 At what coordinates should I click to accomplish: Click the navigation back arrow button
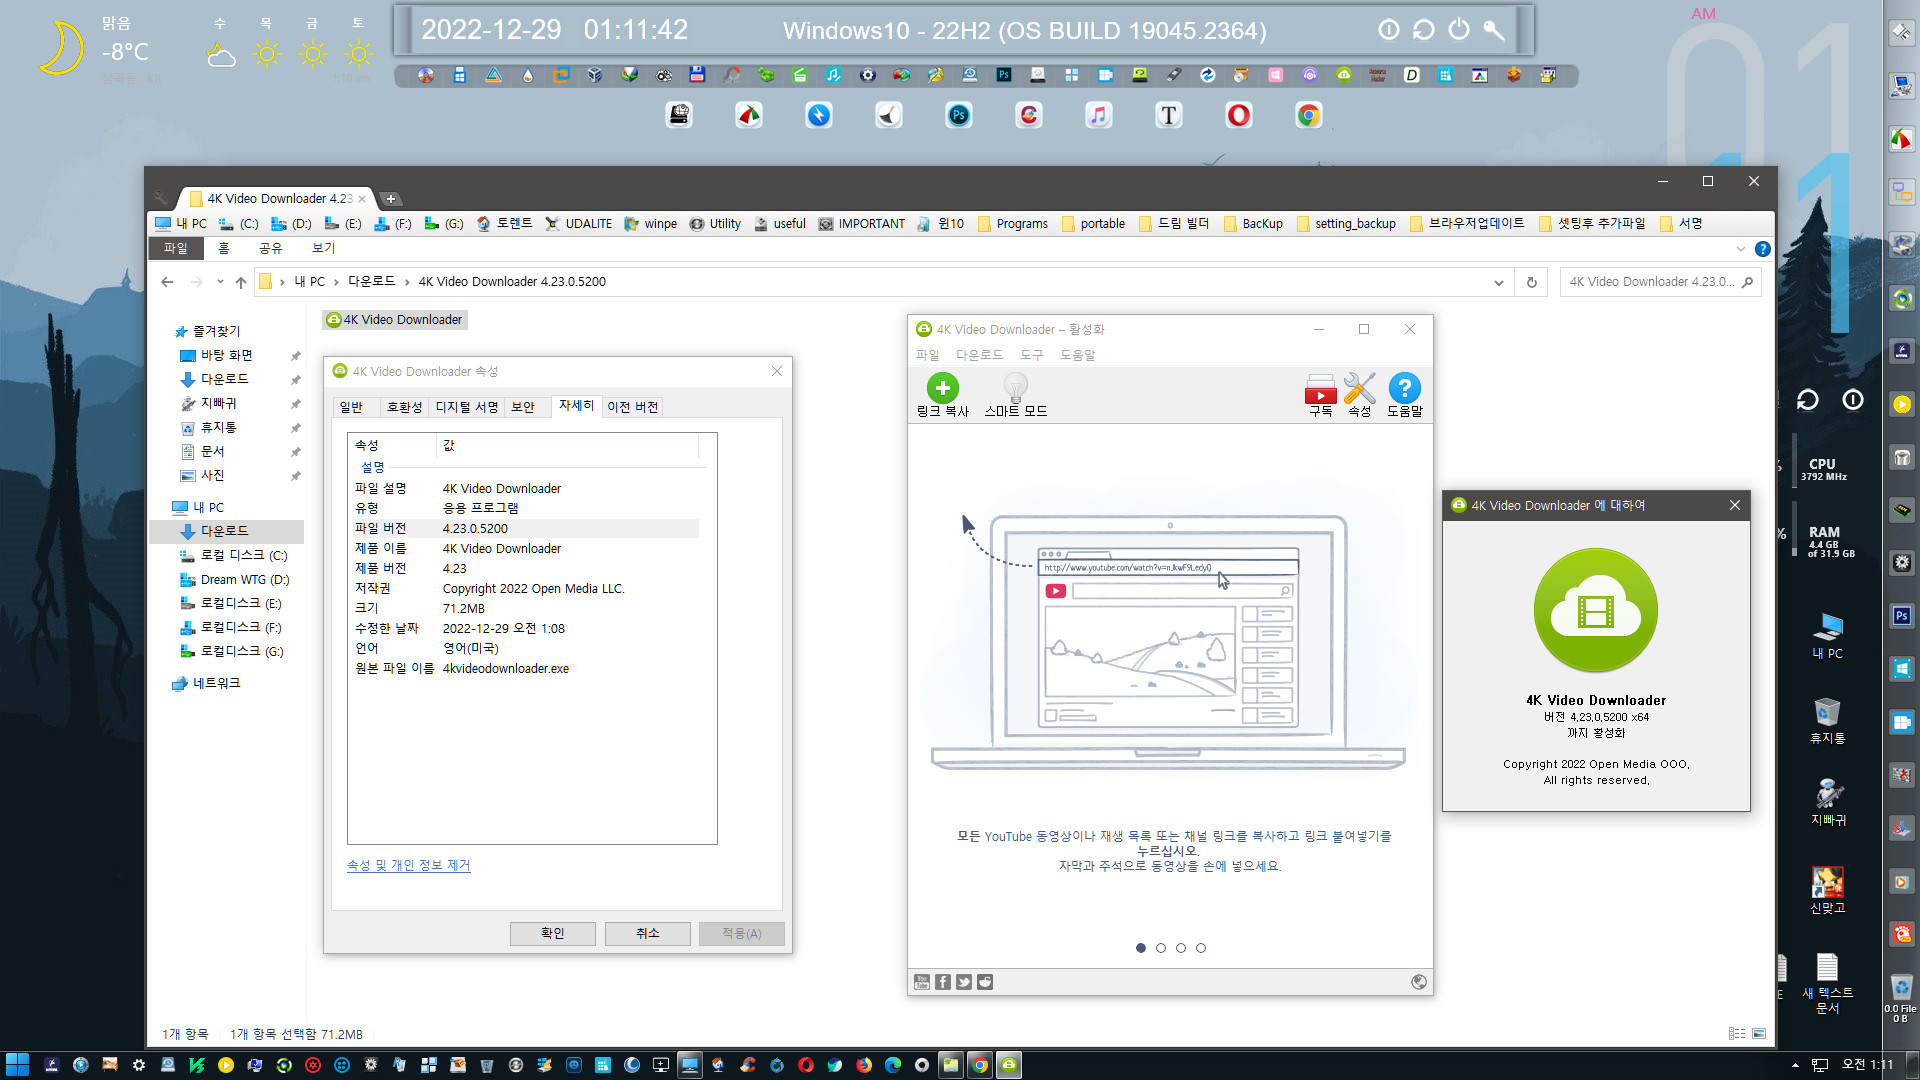pyautogui.click(x=166, y=281)
